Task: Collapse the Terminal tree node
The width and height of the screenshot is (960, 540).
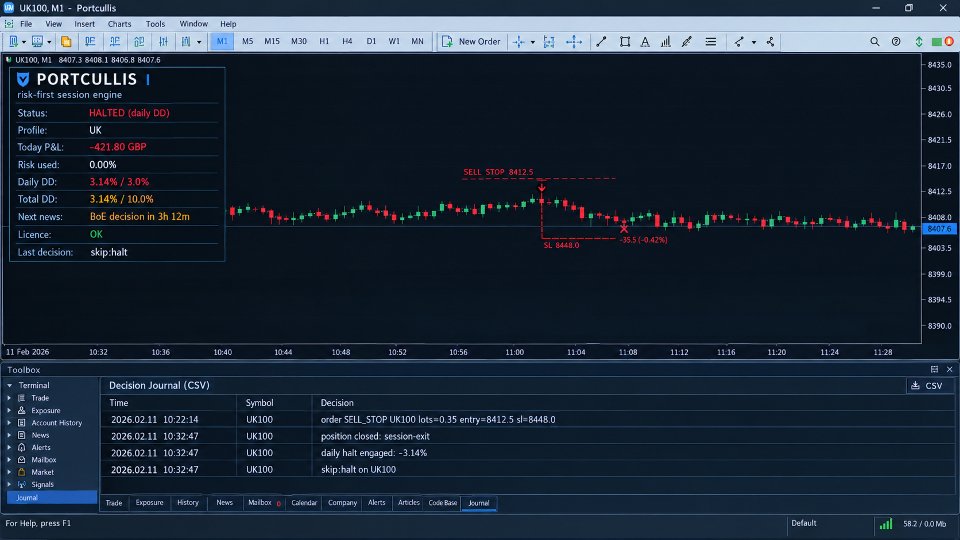Action: tap(9, 386)
